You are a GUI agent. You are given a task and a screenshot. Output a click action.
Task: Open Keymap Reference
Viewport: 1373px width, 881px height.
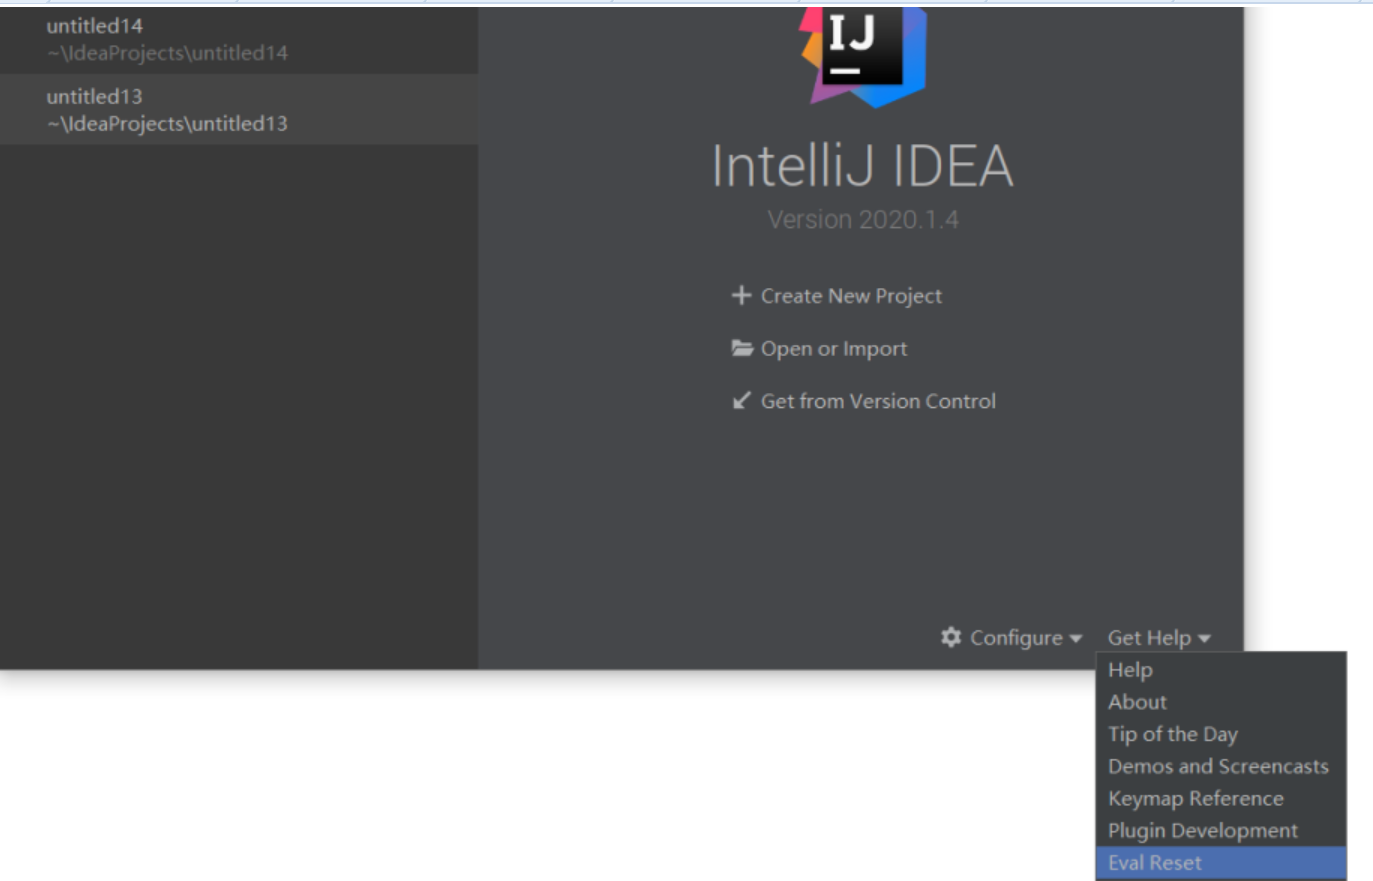coord(1195,798)
